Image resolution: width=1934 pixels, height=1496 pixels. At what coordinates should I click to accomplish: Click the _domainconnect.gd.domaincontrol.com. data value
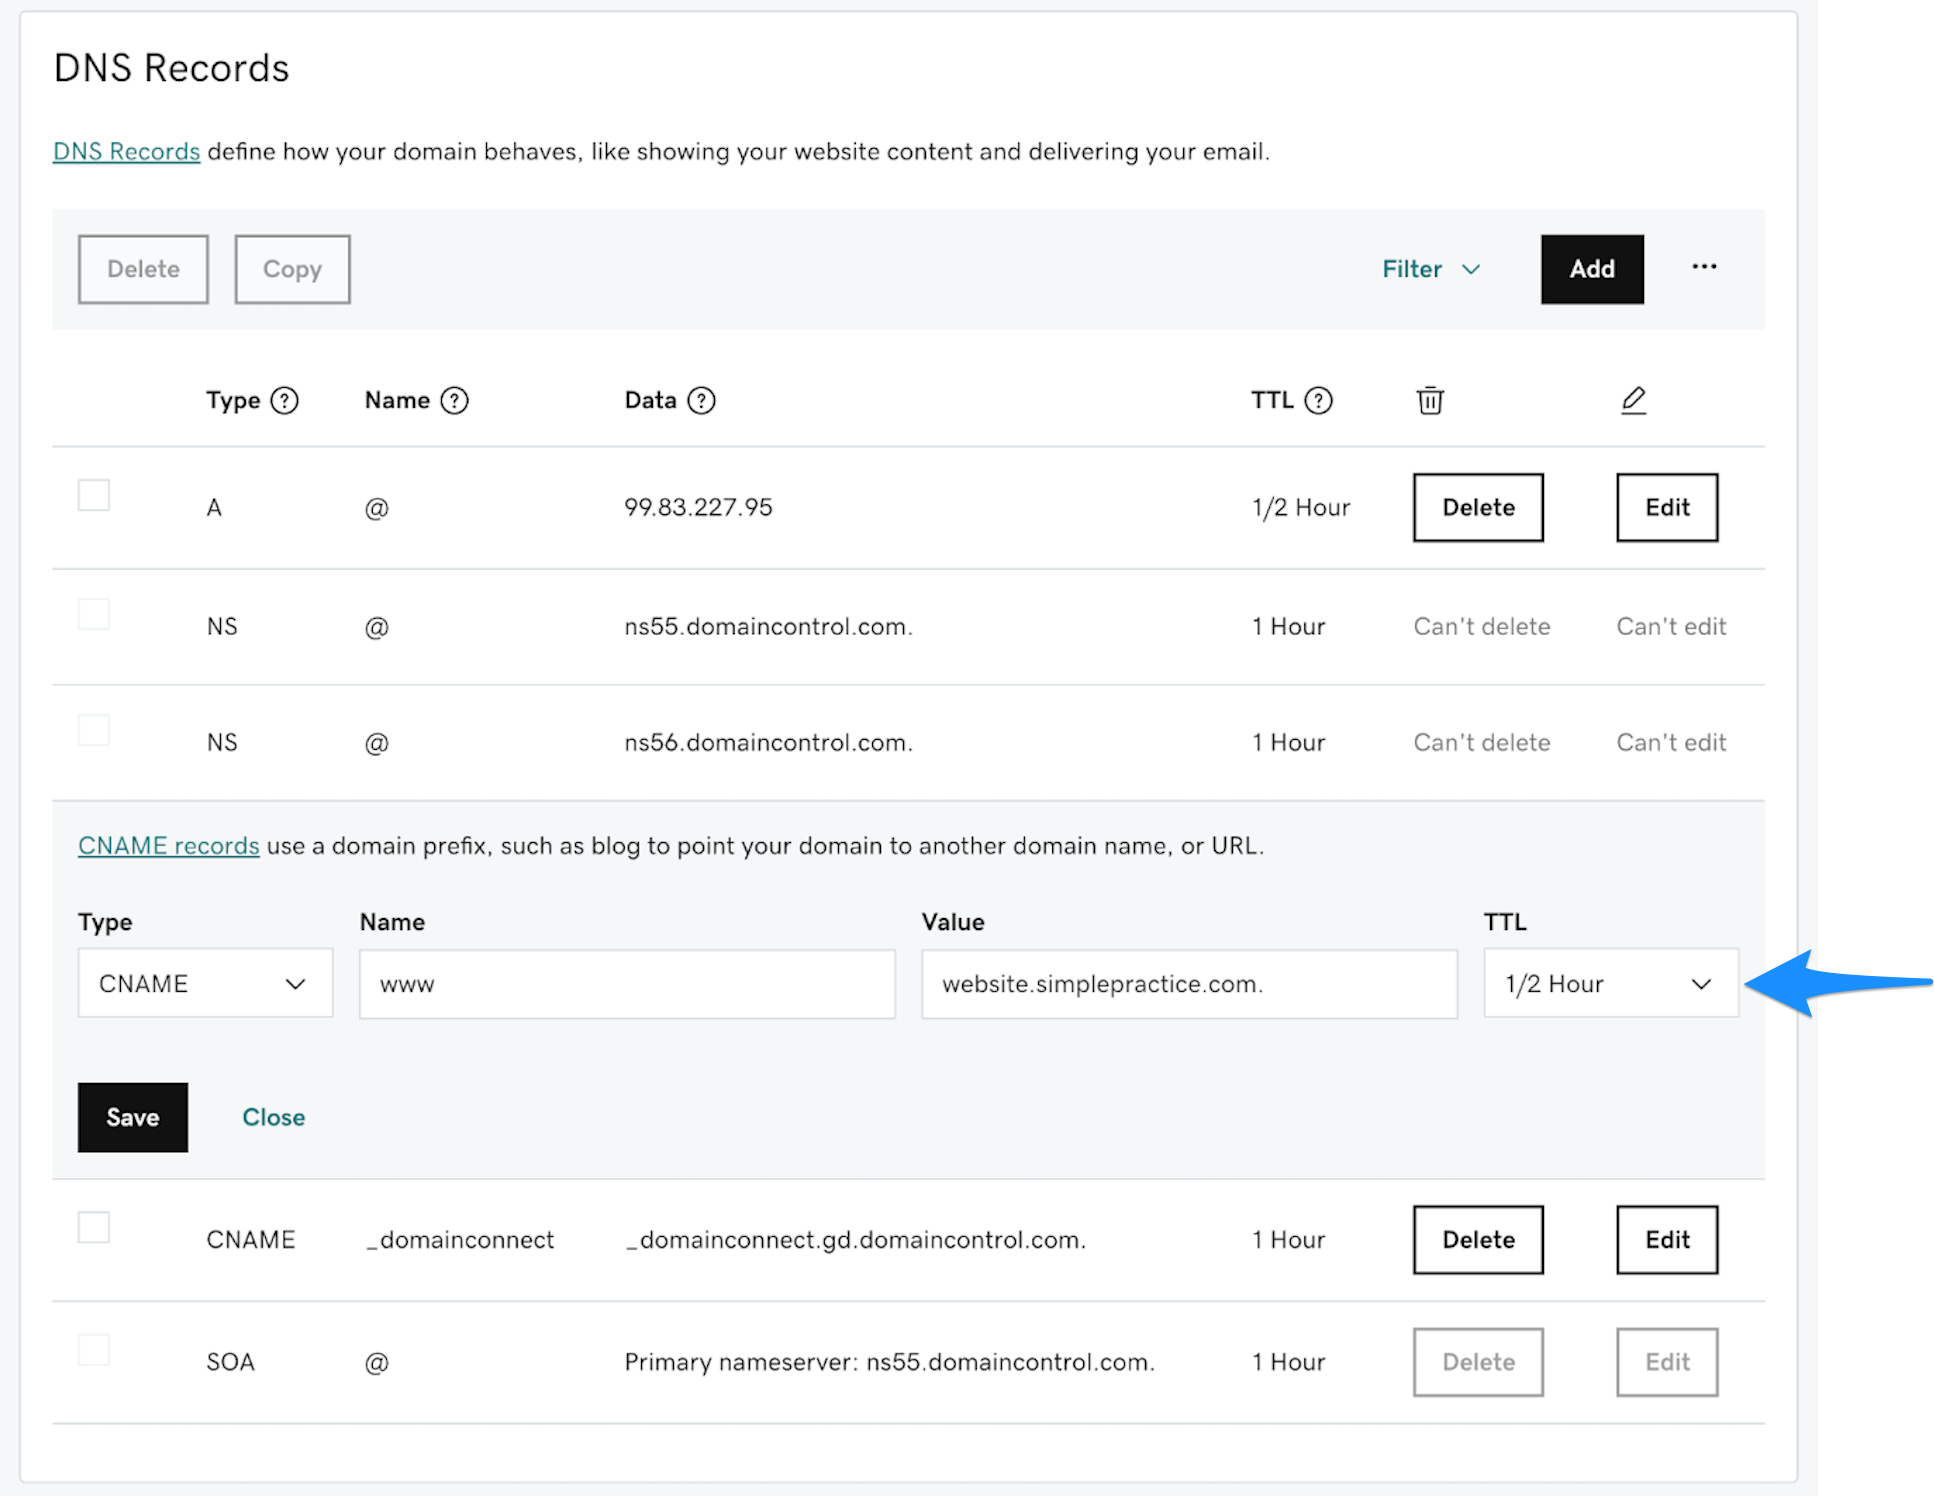tap(855, 1240)
